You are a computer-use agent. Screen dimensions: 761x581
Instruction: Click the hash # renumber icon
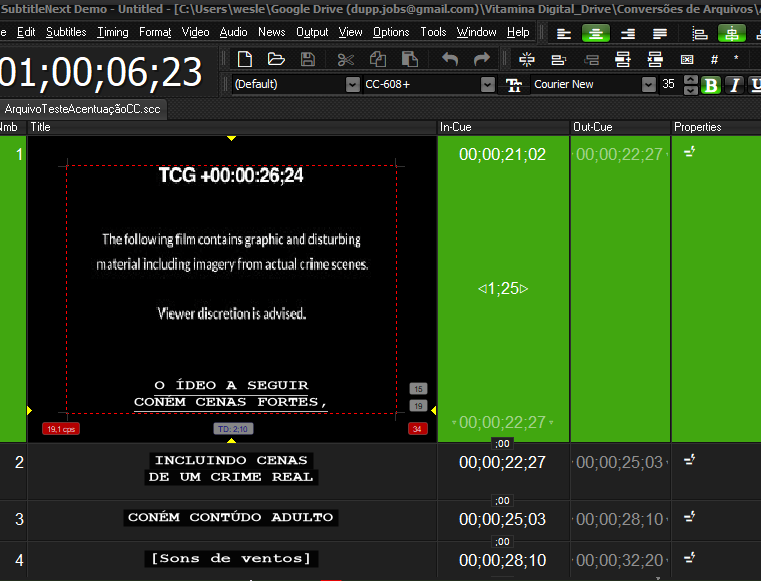(714, 60)
